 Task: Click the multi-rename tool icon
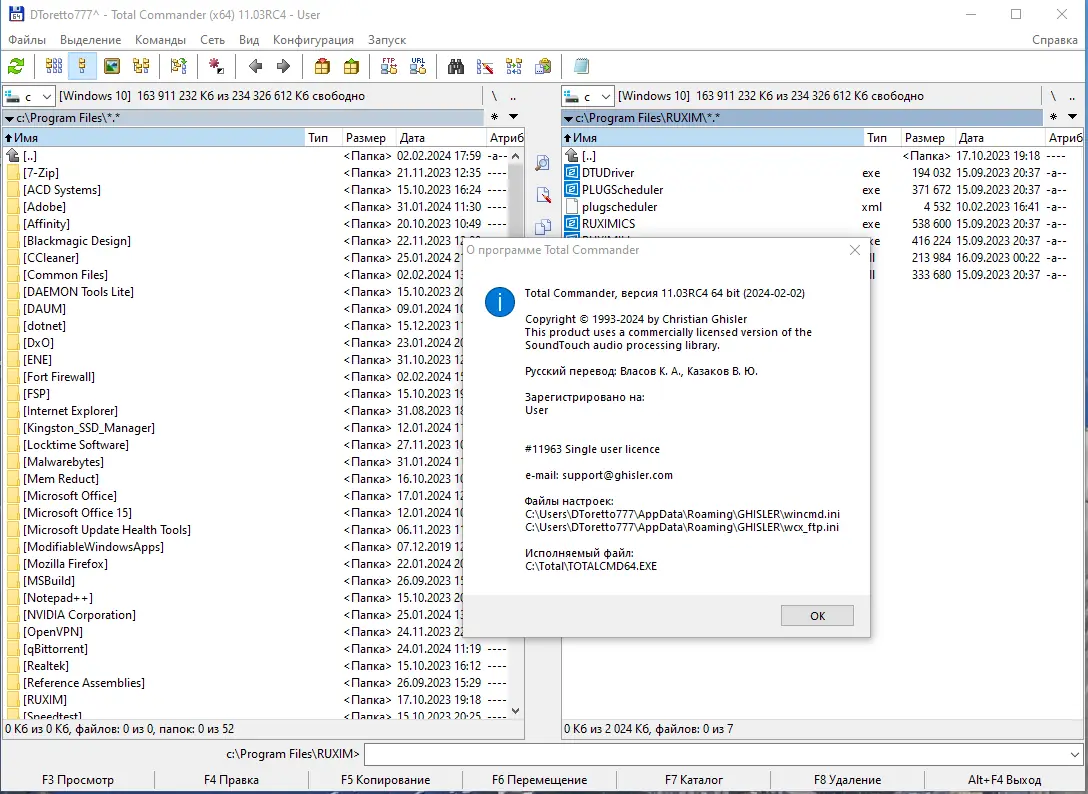(x=484, y=66)
